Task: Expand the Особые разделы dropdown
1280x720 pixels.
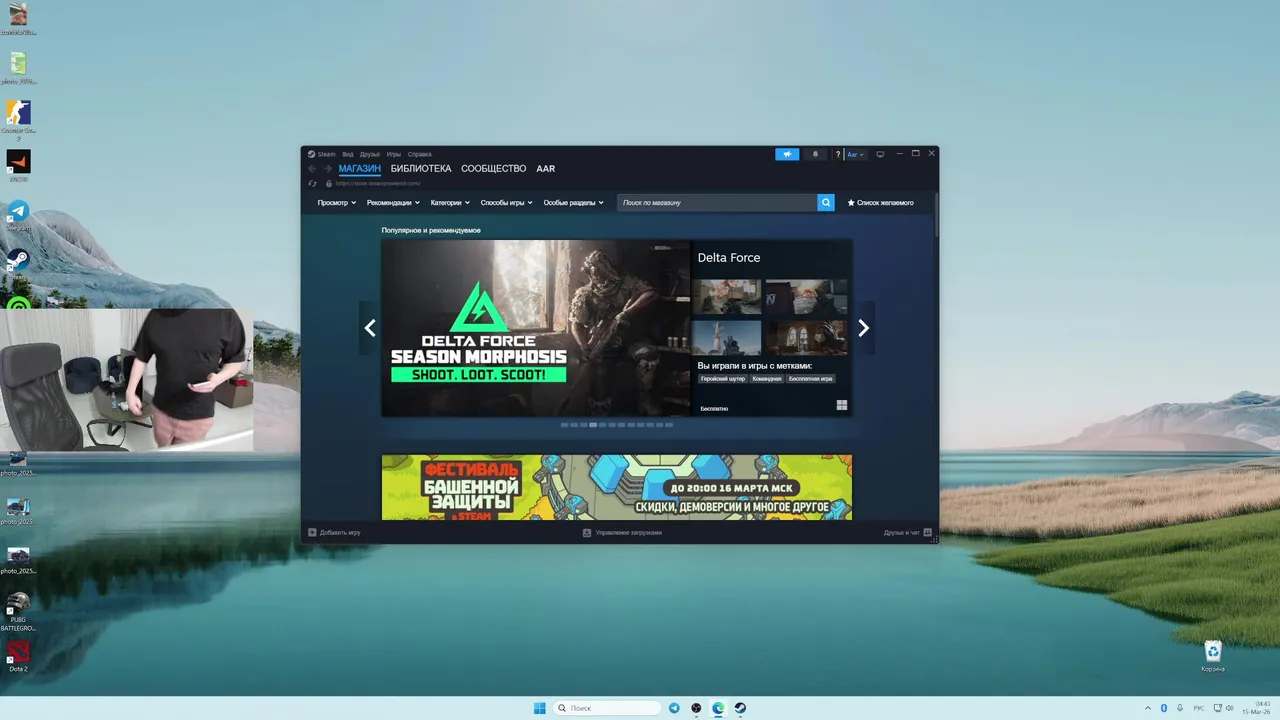Action: pos(574,203)
